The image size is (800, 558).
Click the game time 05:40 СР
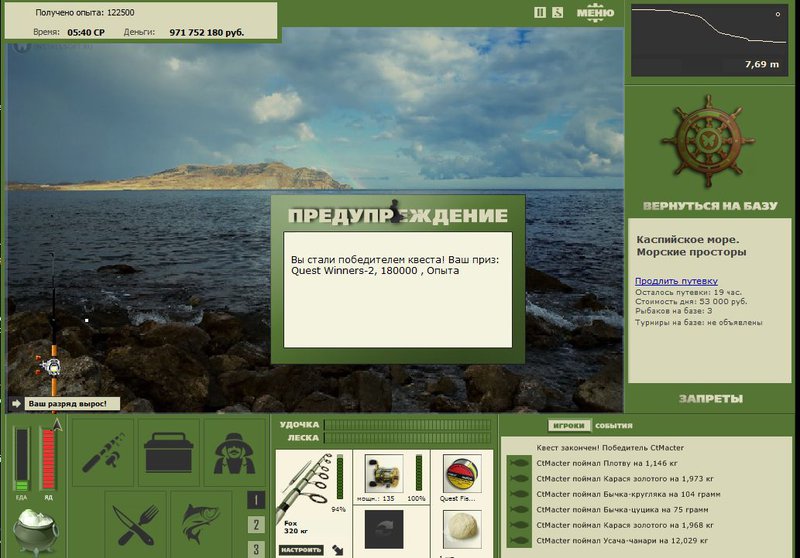86,33
